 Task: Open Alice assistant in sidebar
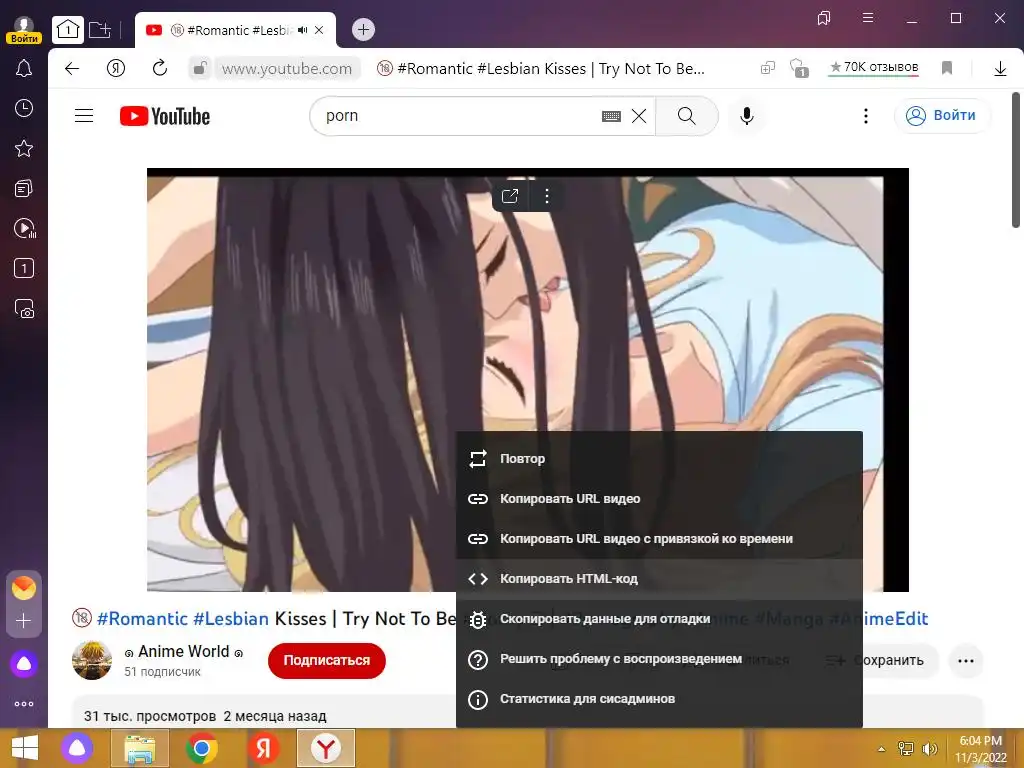24,664
